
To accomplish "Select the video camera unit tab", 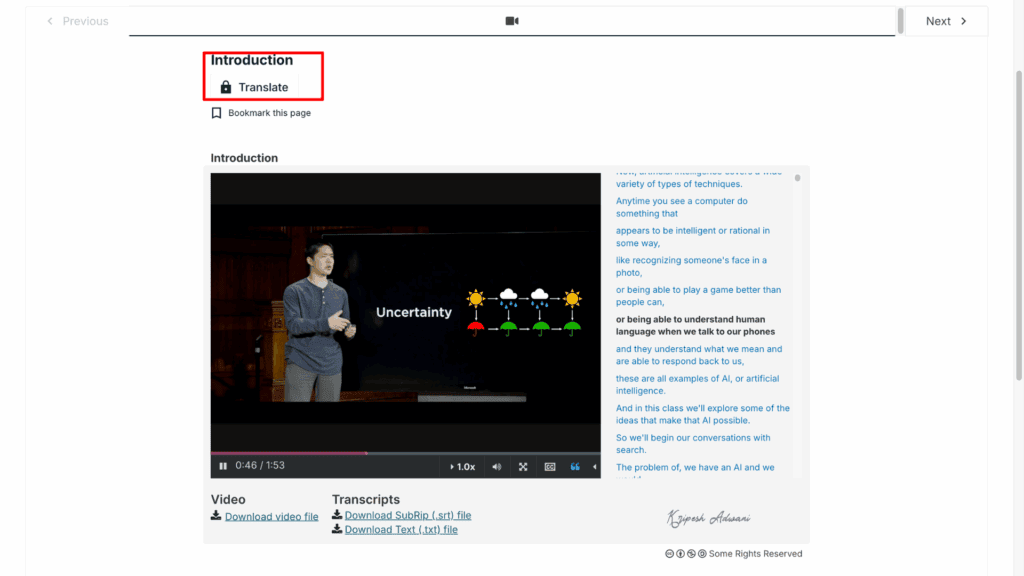I will (512, 21).
